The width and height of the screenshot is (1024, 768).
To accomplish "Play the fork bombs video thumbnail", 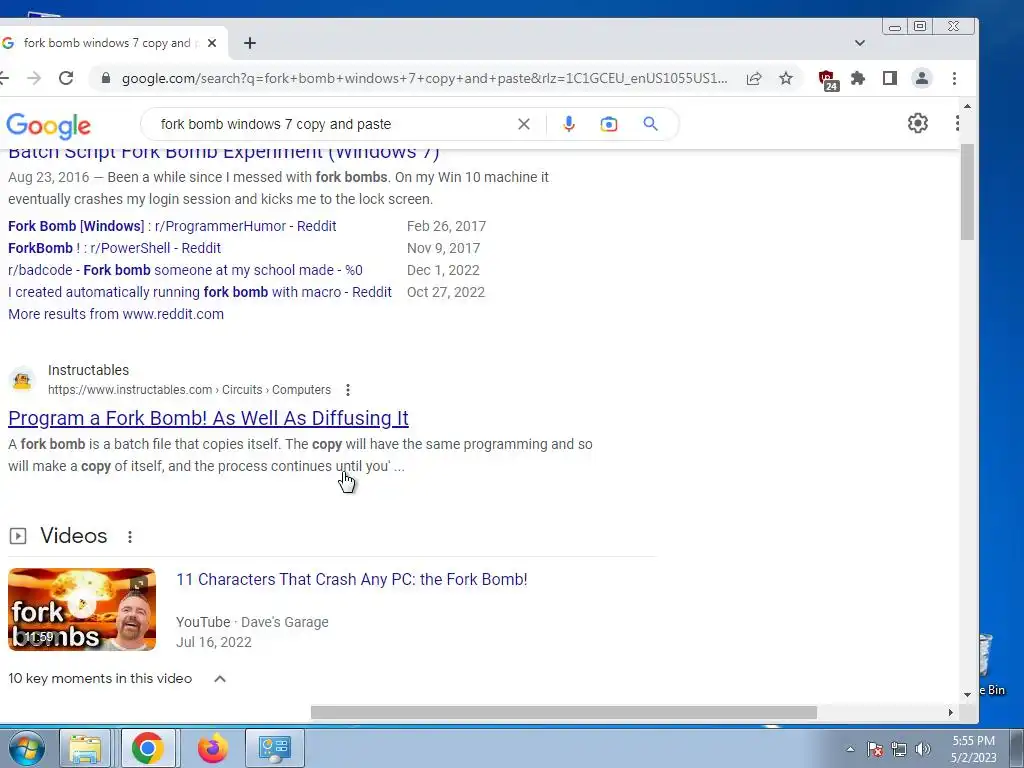I will point(82,609).
